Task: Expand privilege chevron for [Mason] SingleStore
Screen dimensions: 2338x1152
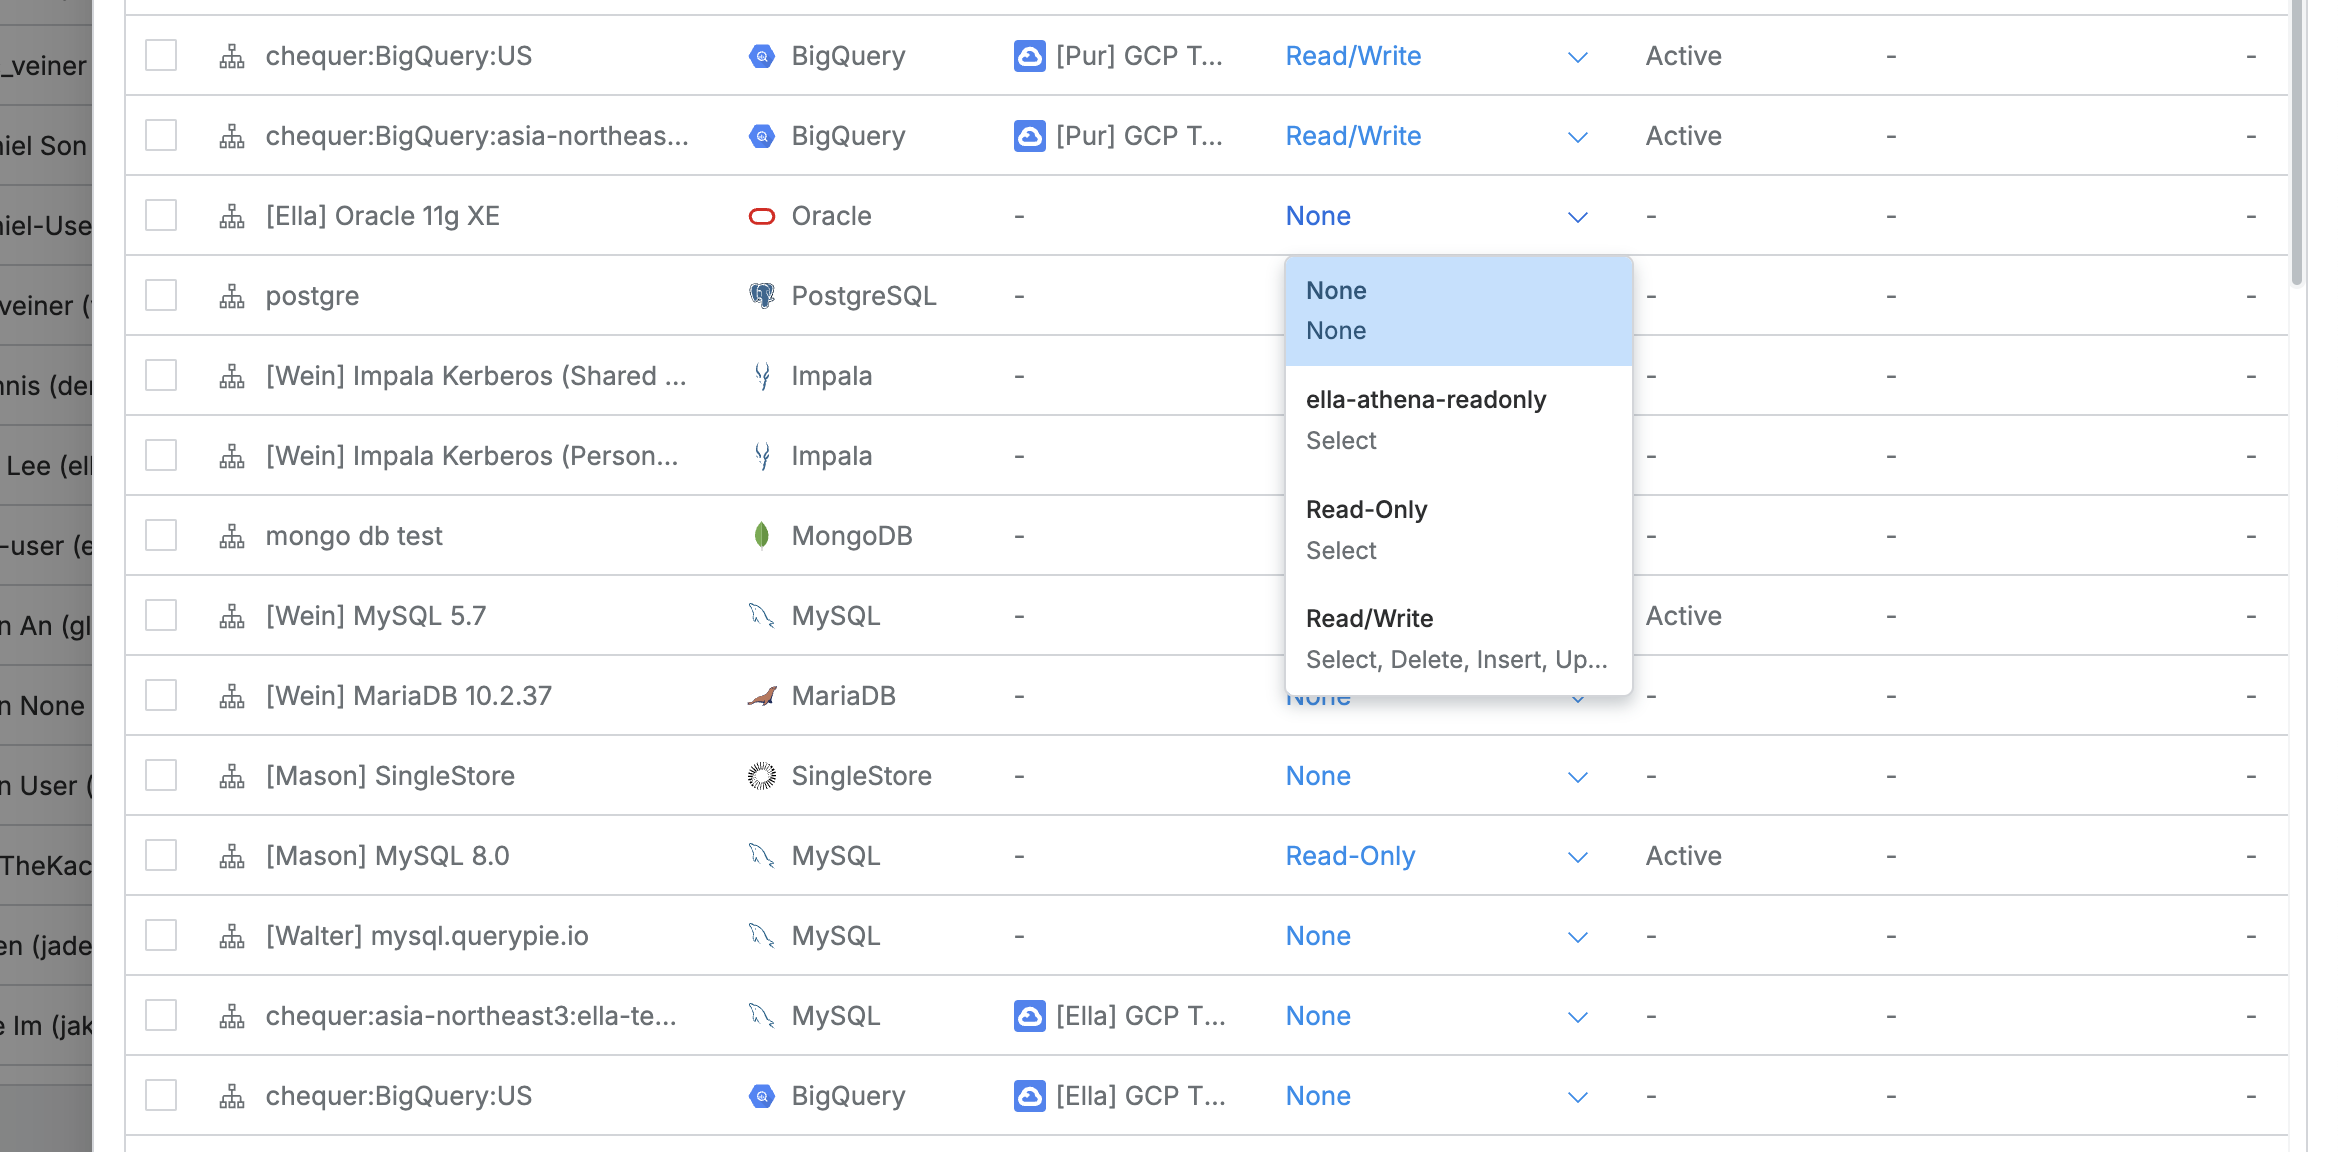Action: [x=1578, y=777]
